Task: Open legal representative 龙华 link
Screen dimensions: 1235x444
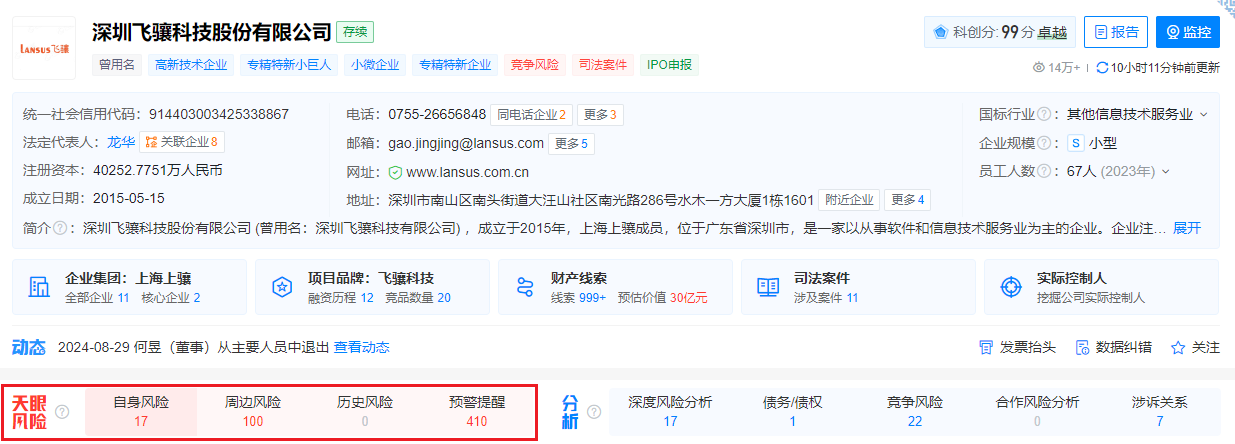Action: click(x=121, y=142)
